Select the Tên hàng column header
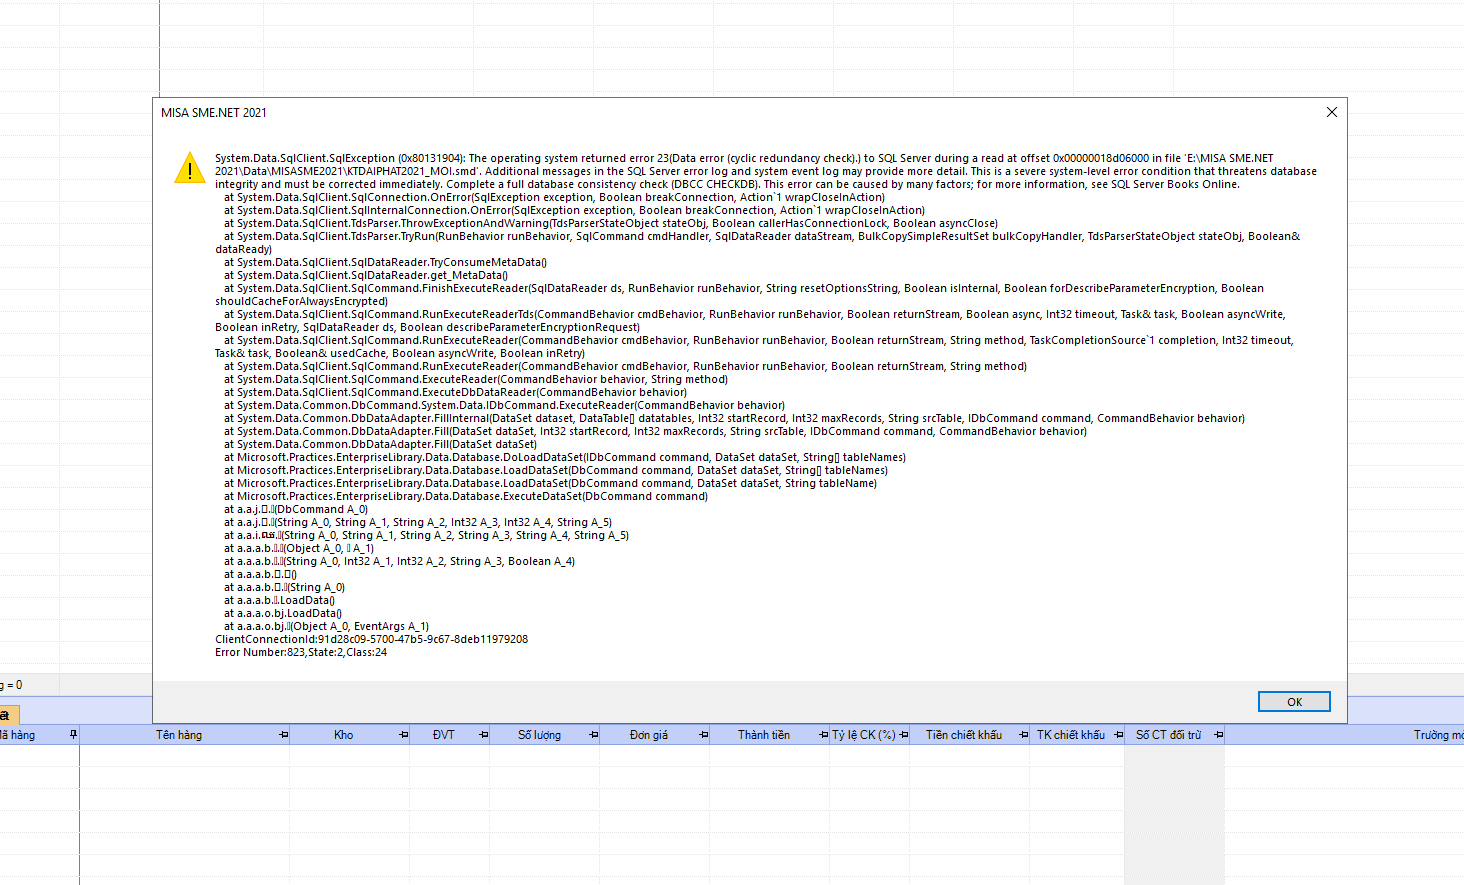The image size is (1464, 885). click(179, 735)
